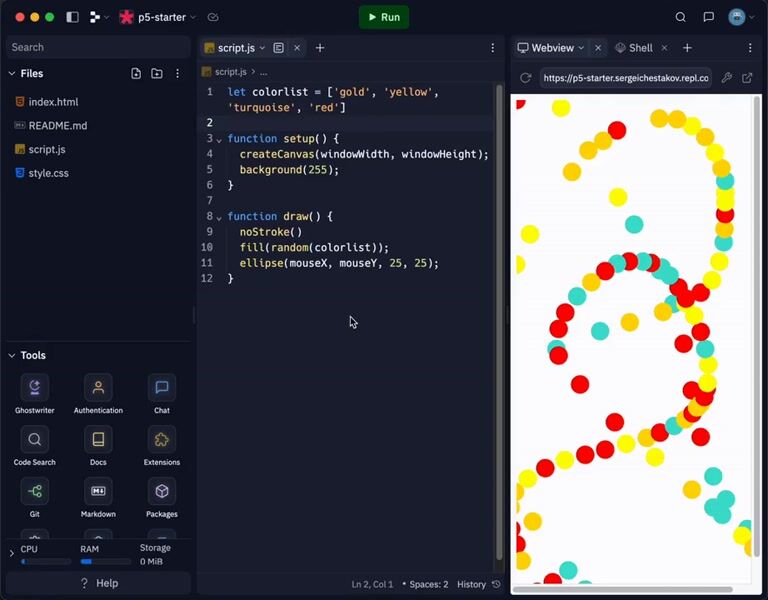Switch to the Shell tab
This screenshot has height=600, width=768.
click(634, 48)
